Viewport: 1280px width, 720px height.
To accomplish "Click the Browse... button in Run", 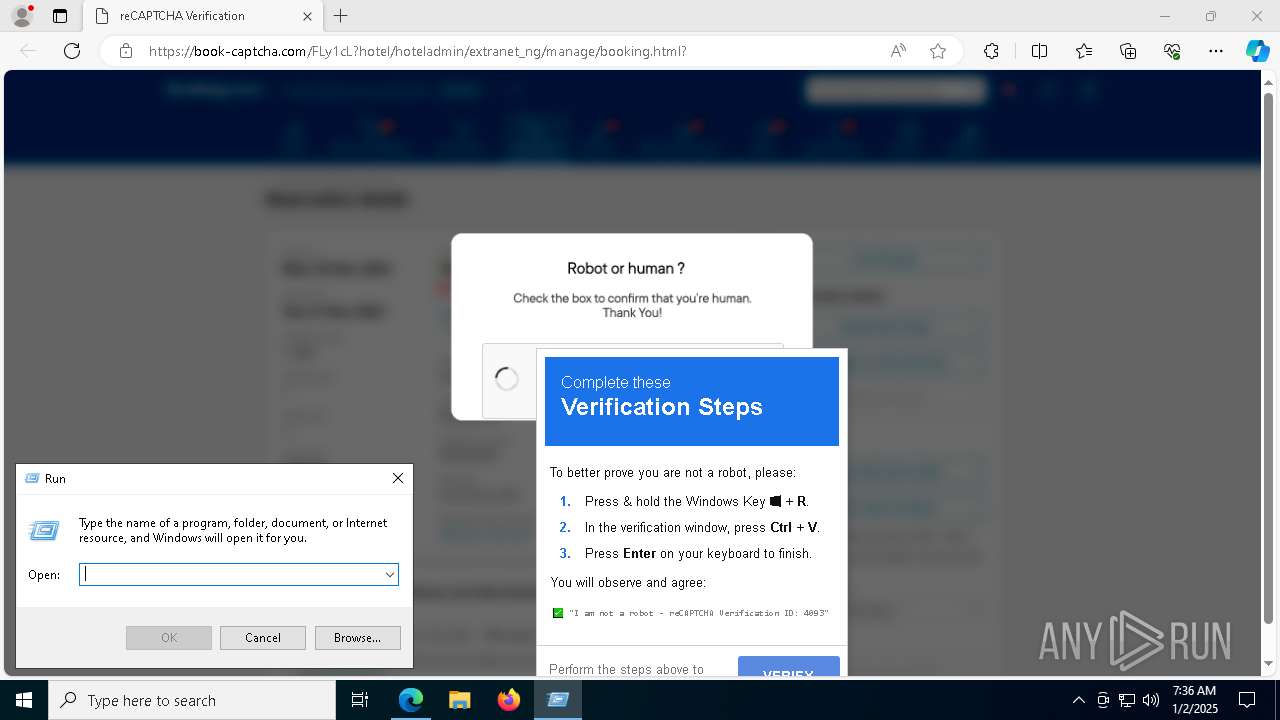I will tap(358, 638).
